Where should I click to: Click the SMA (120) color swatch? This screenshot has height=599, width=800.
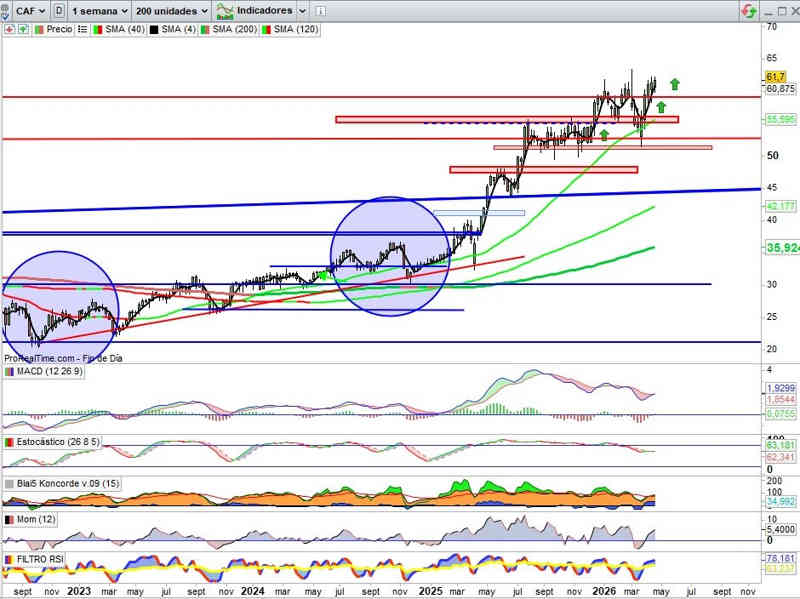(264, 30)
